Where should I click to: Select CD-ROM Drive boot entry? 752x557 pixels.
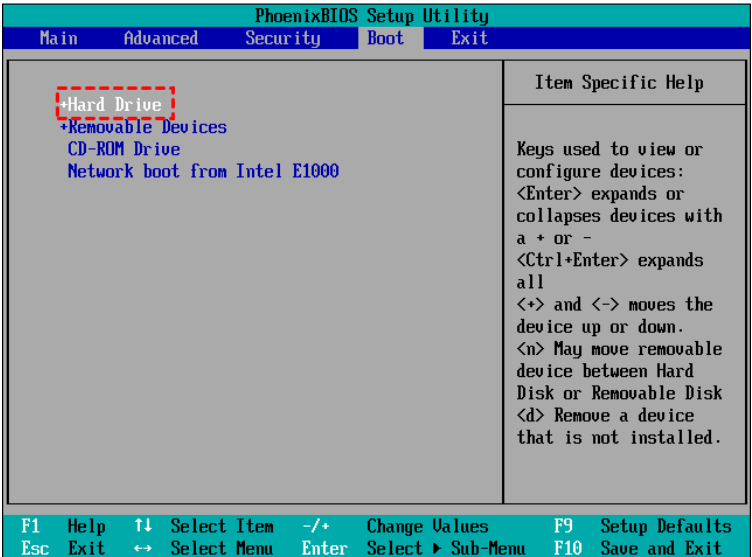(123, 149)
